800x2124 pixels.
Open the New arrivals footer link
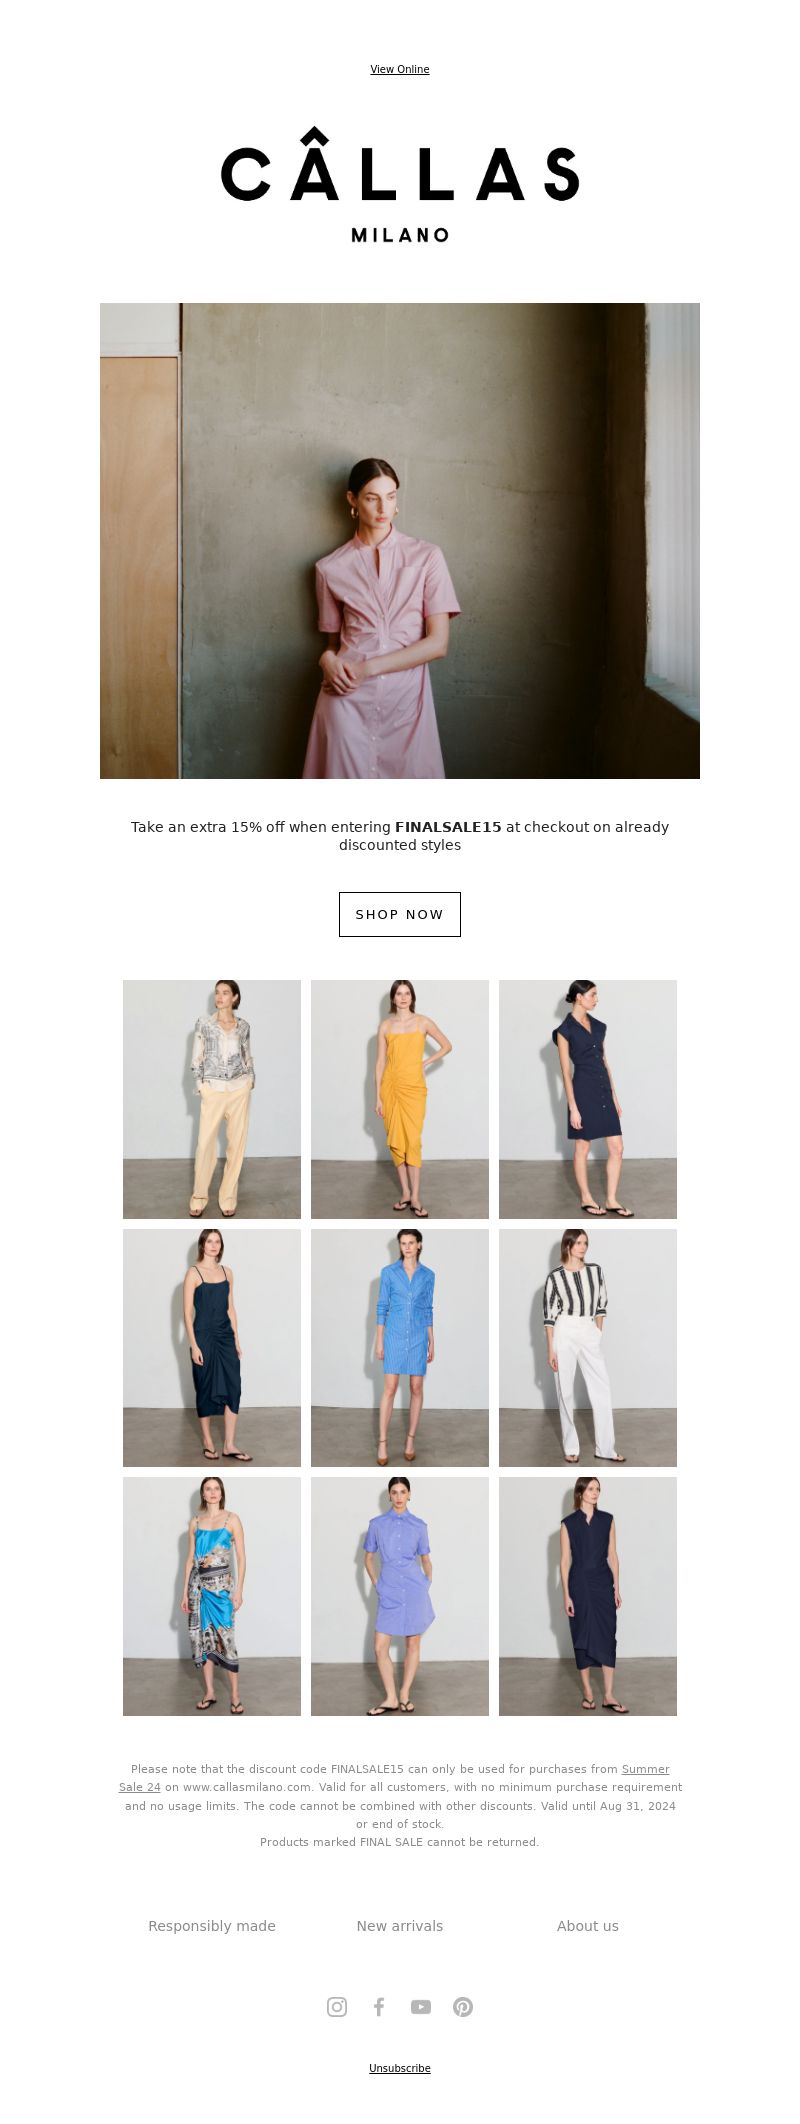point(400,1926)
